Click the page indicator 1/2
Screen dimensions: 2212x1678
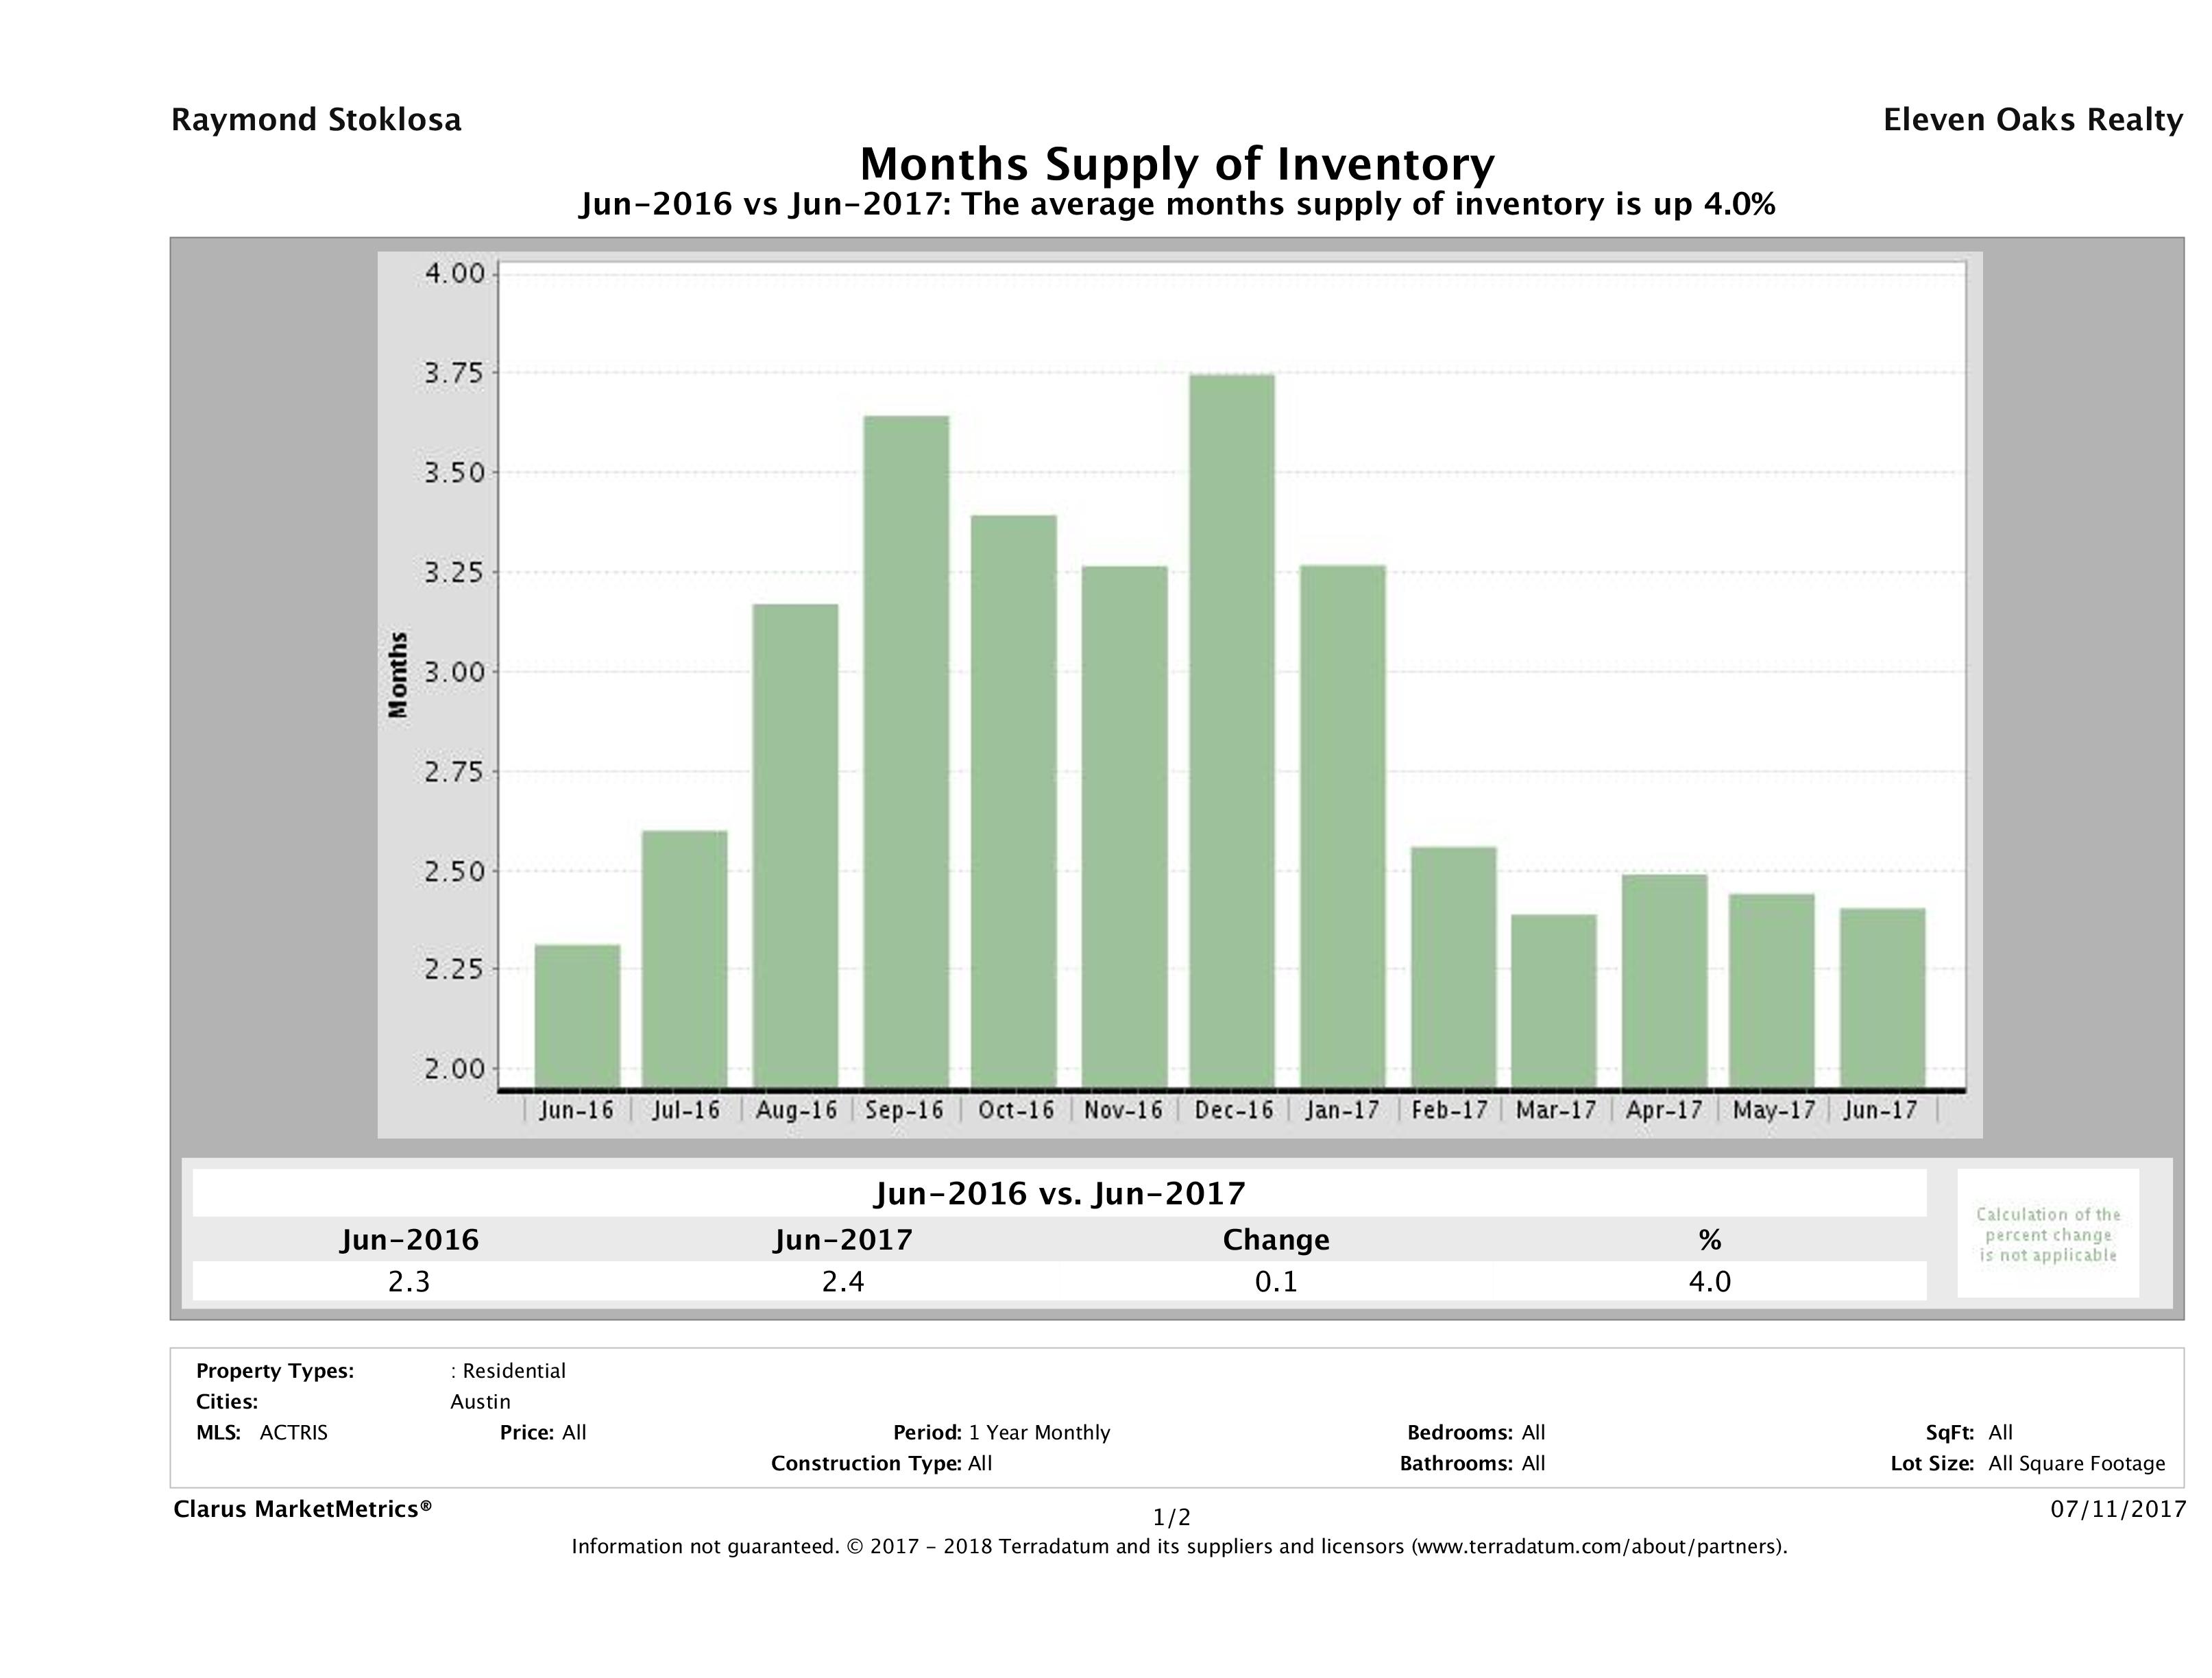(x=1171, y=1517)
